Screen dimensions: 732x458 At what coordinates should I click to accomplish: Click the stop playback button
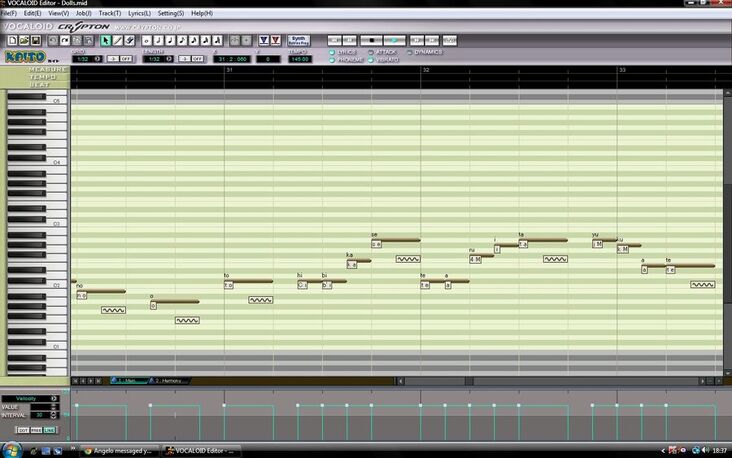click(x=371, y=41)
